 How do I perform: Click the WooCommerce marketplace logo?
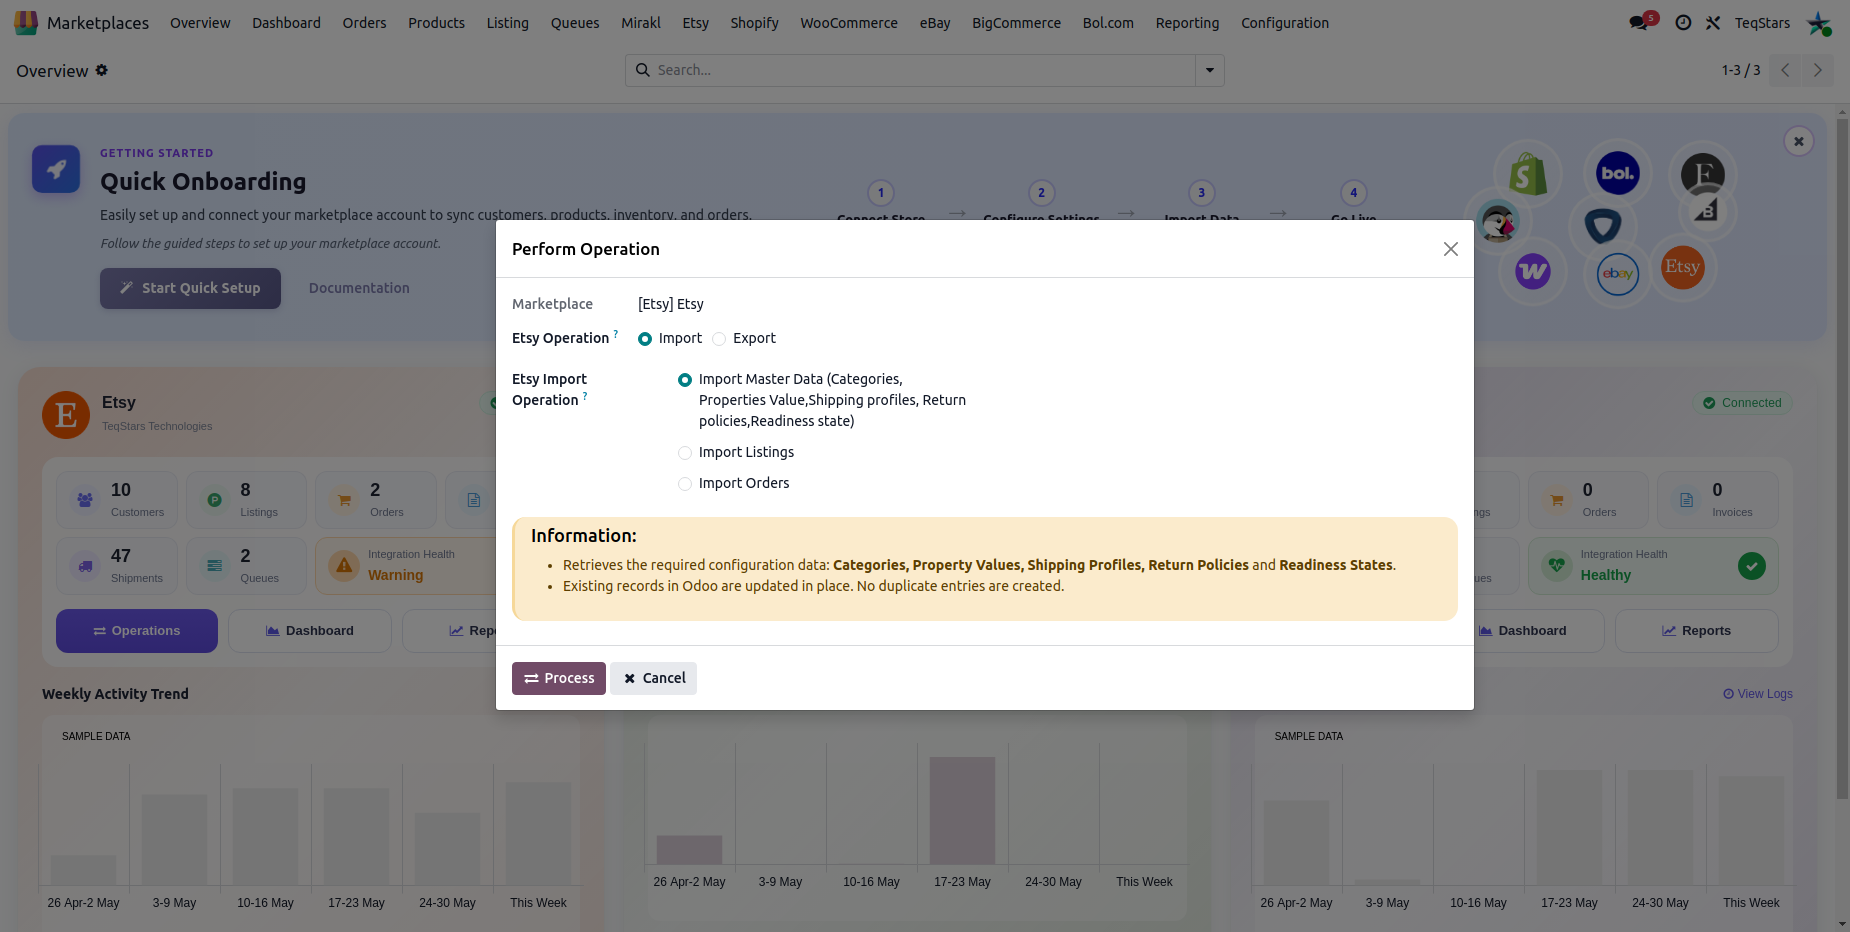pyautogui.click(x=1532, y=271)
